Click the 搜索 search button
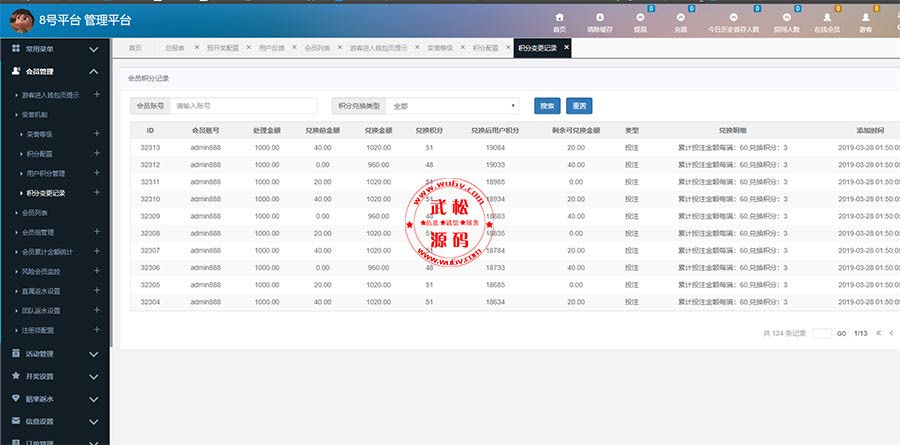Image resolution: width=900 pixels, height=445 pixels. point(547,106)
